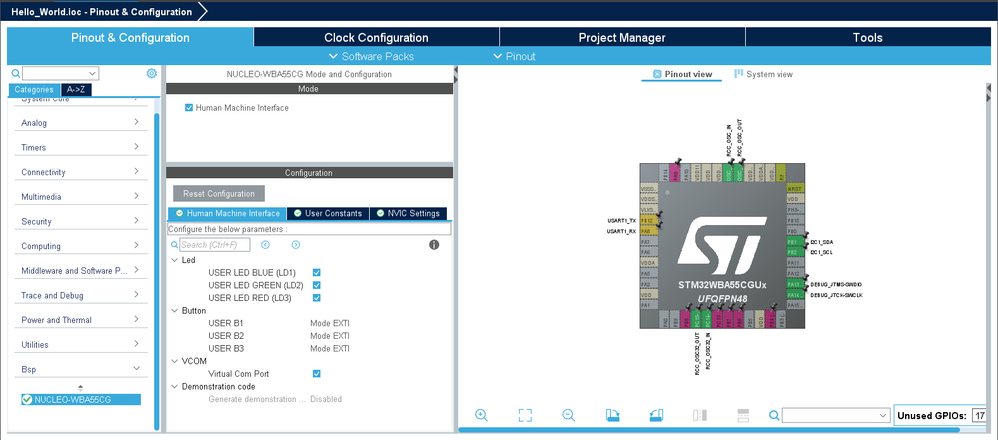The width and height of the screenshot is (998, 440).
Task: Collapse the Led parameter group
Action: pos(175,260)
